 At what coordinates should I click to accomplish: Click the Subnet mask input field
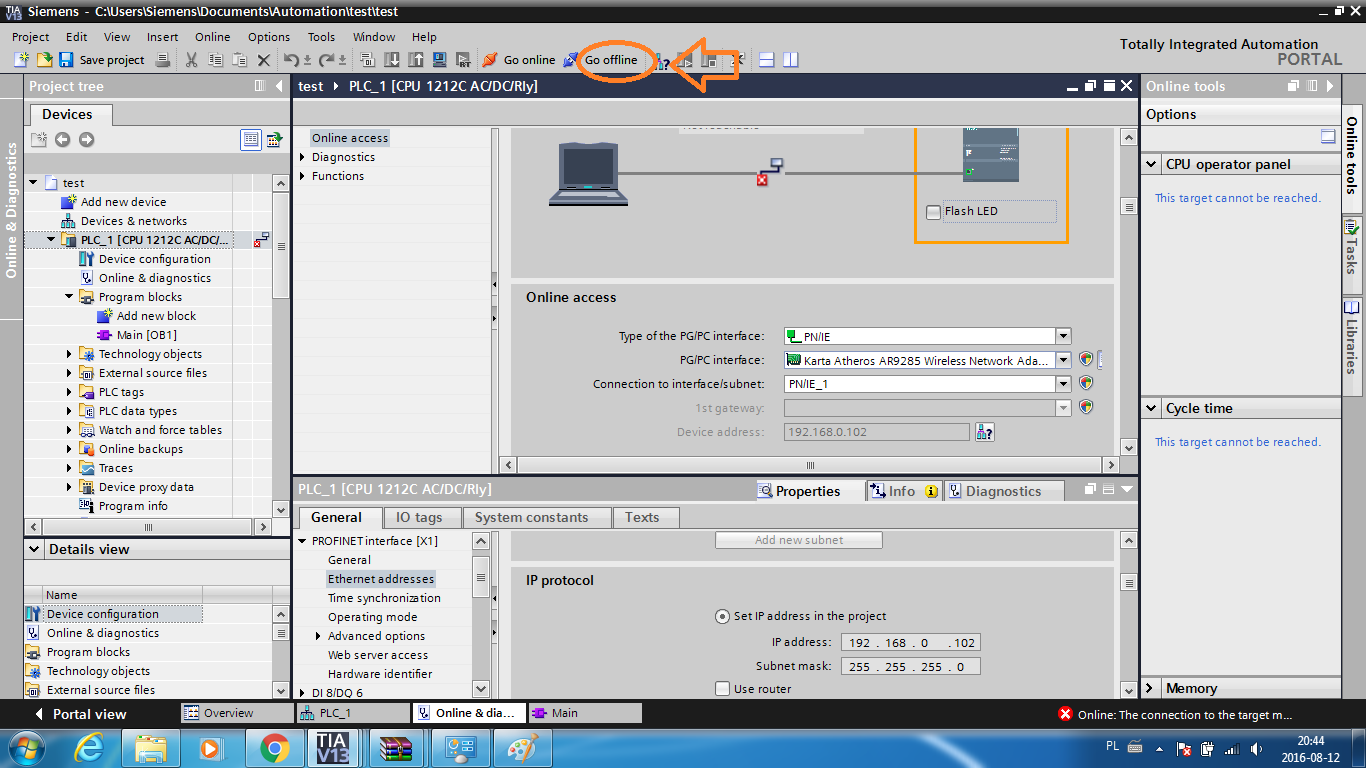(910, 667)
